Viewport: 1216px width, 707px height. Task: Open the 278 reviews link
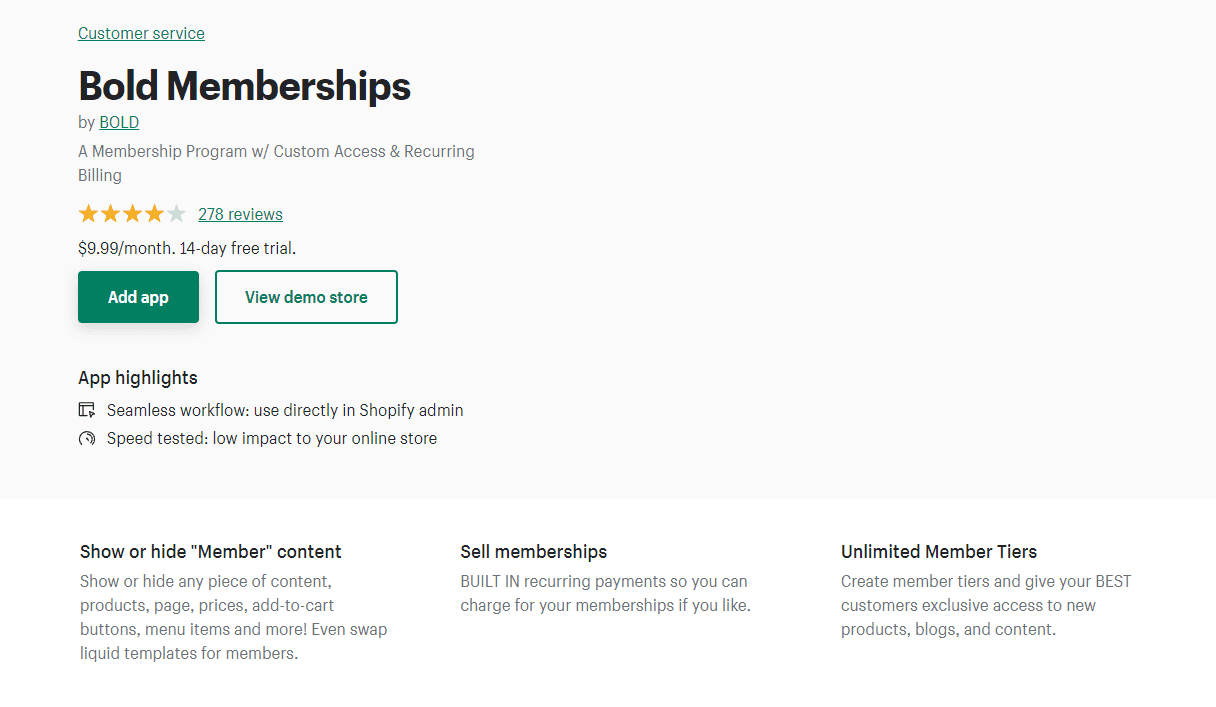pos(240,214)
